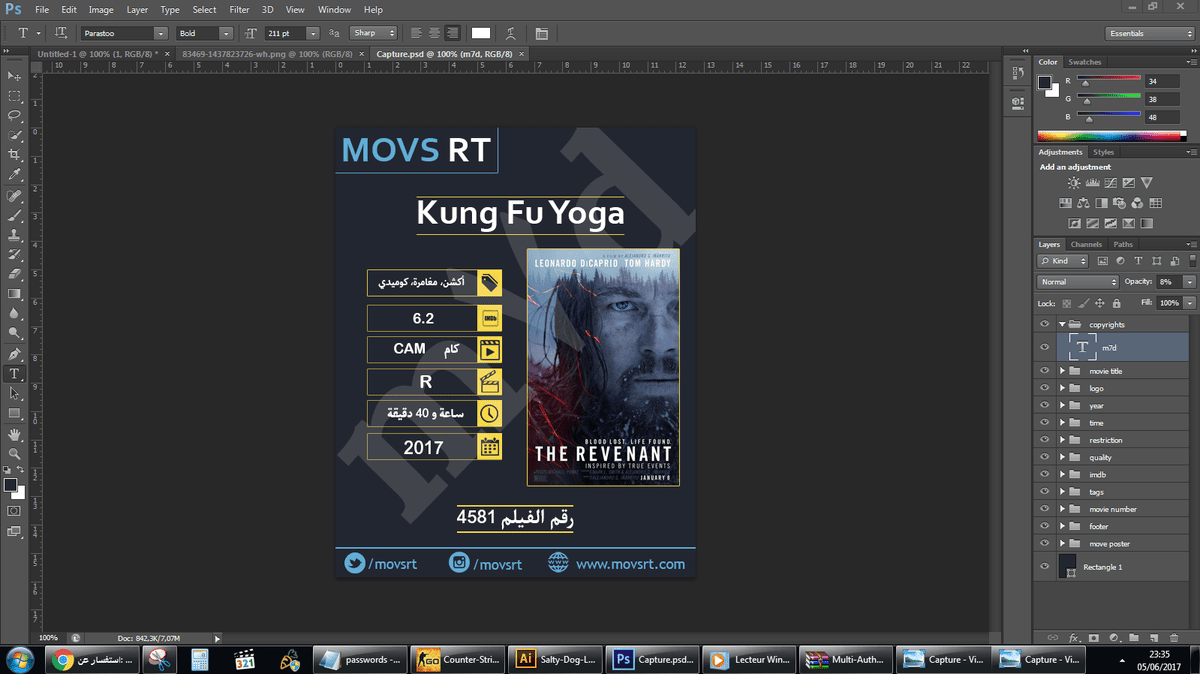Viewport: 1200px width, 674px height.
Task: Click the Delete layer trash icon
Action: tap(1172, 637)
